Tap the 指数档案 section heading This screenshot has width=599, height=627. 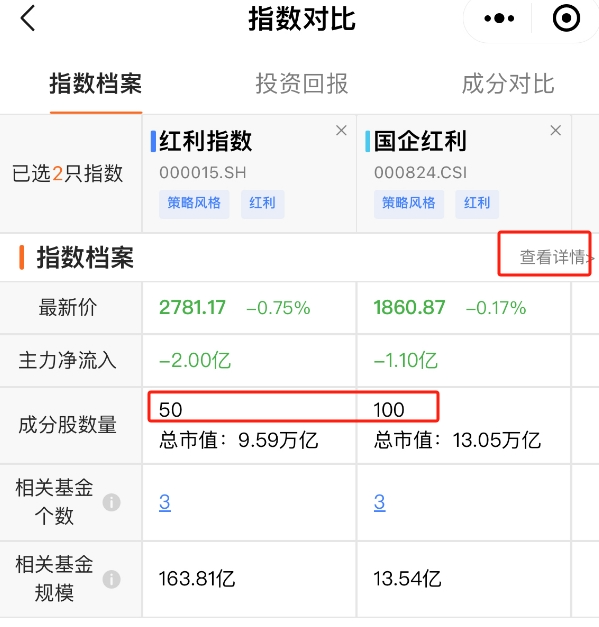(85, 257)
